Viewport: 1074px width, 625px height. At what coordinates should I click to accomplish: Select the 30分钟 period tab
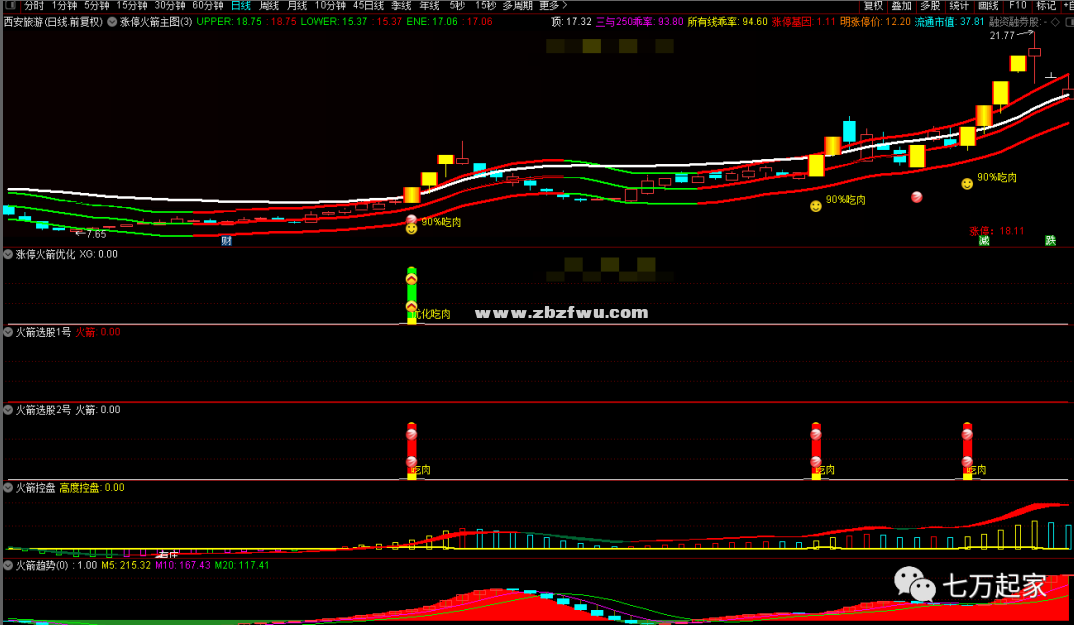pyautogui.click(x=170, y=5)
